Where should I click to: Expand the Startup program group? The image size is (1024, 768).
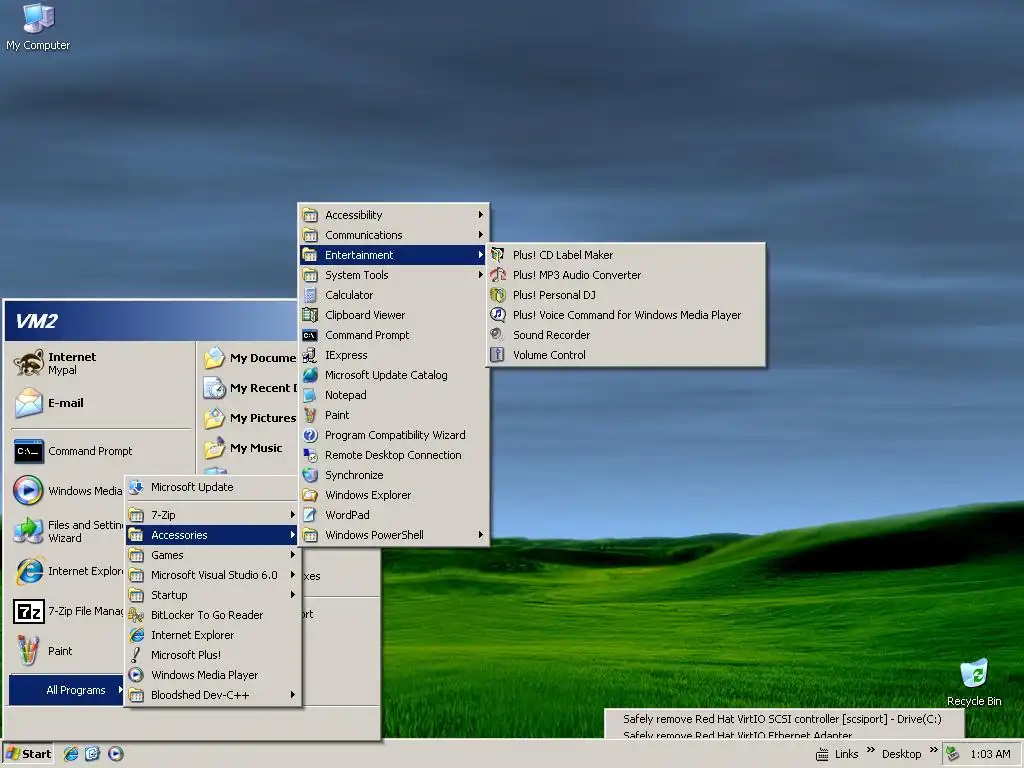coord(212,595)
